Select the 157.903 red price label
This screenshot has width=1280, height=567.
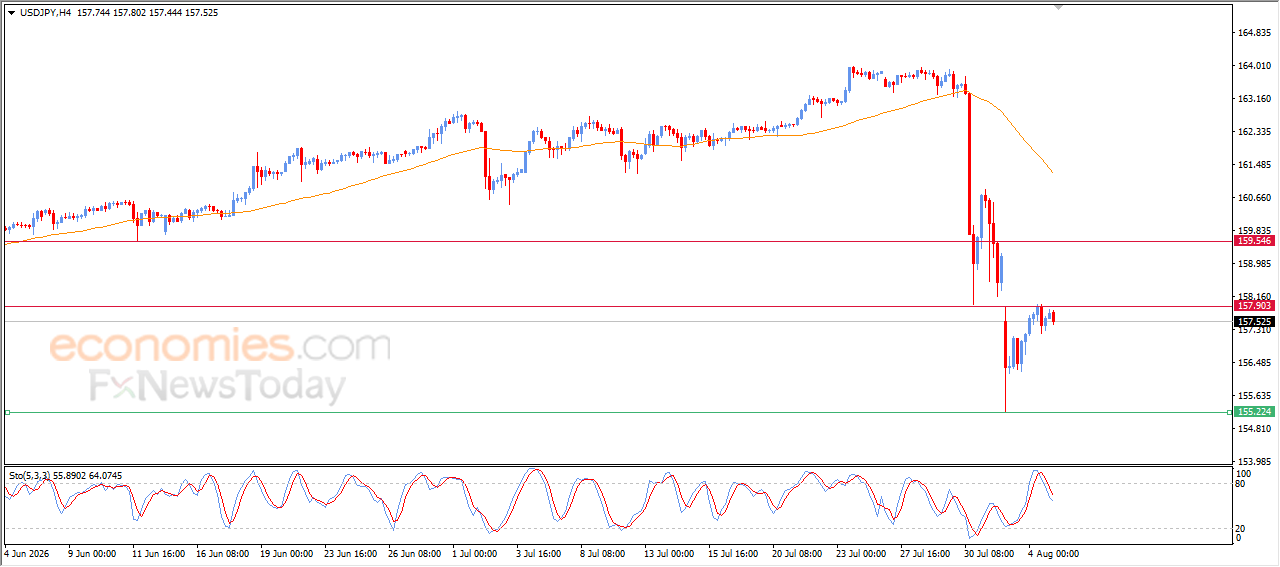click(x=1254, y=306)
